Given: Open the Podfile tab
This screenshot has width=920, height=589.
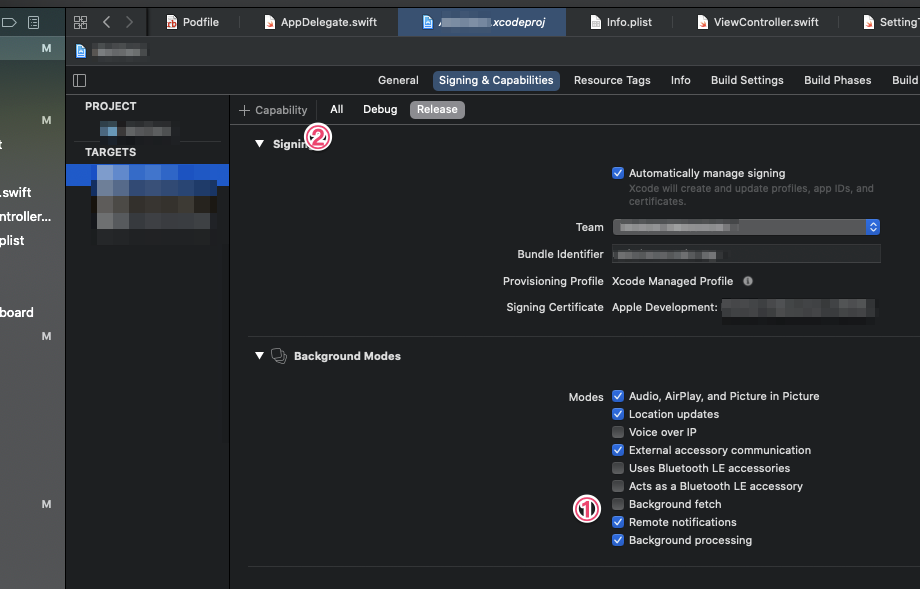Looking at the screenshot, I should pos(193,22).
